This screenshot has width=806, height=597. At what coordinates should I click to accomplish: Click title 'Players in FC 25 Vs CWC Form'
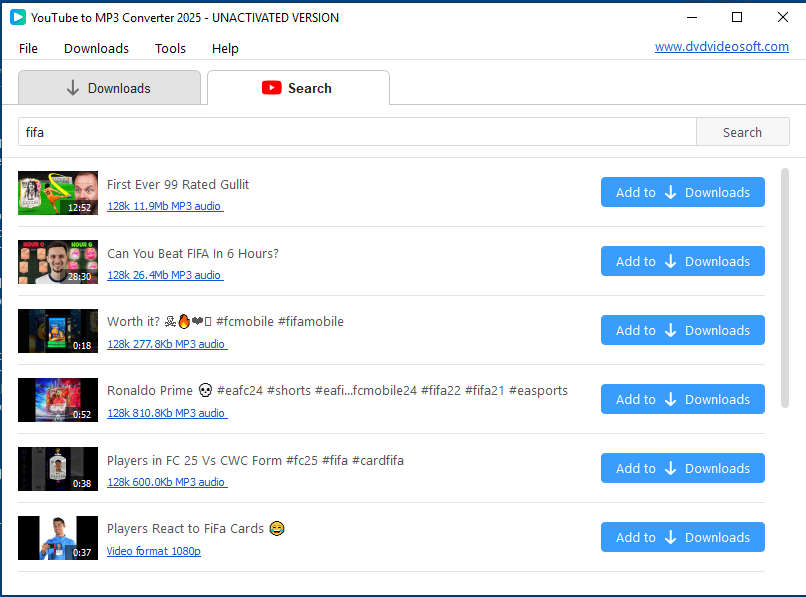click(x=255, y=460)
